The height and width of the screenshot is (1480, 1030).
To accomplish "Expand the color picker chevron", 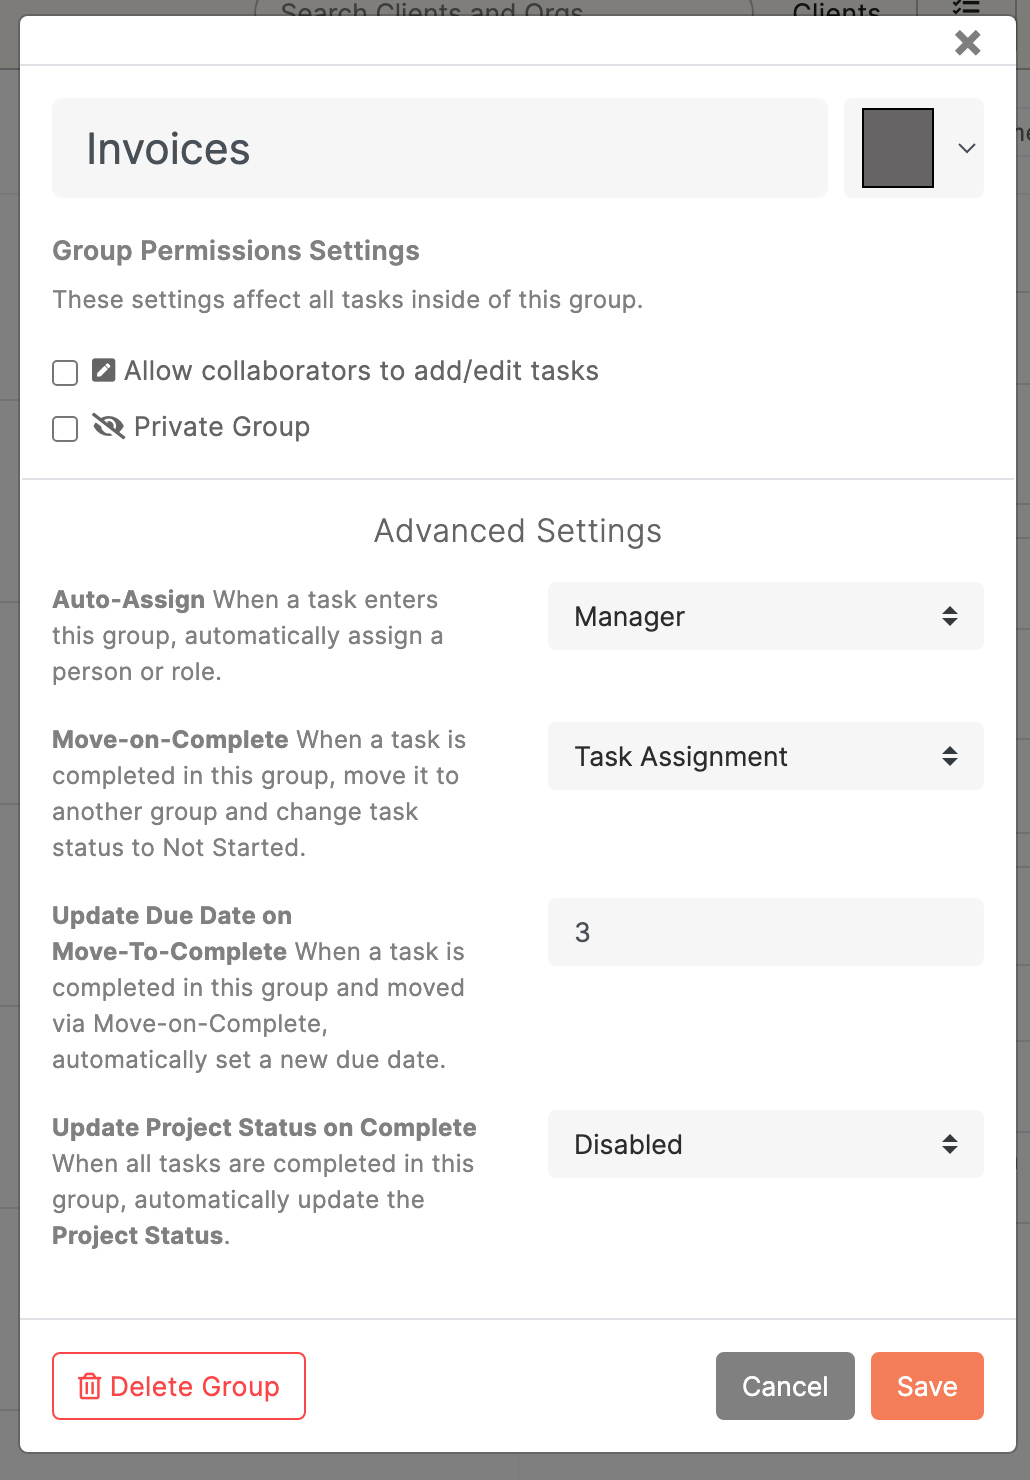I will pos(966,148).
